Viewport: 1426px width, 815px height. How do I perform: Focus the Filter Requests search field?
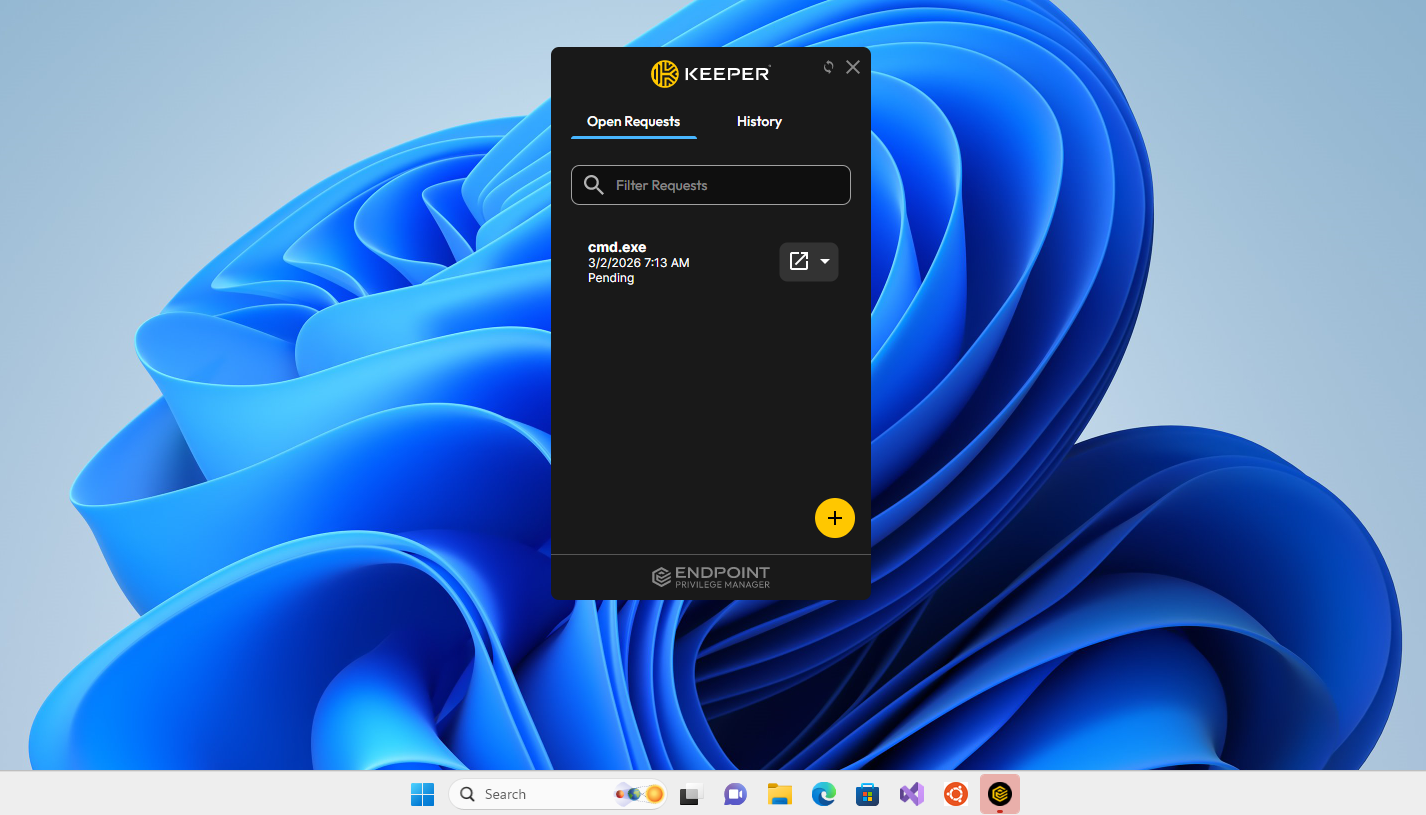pos(711,185)
